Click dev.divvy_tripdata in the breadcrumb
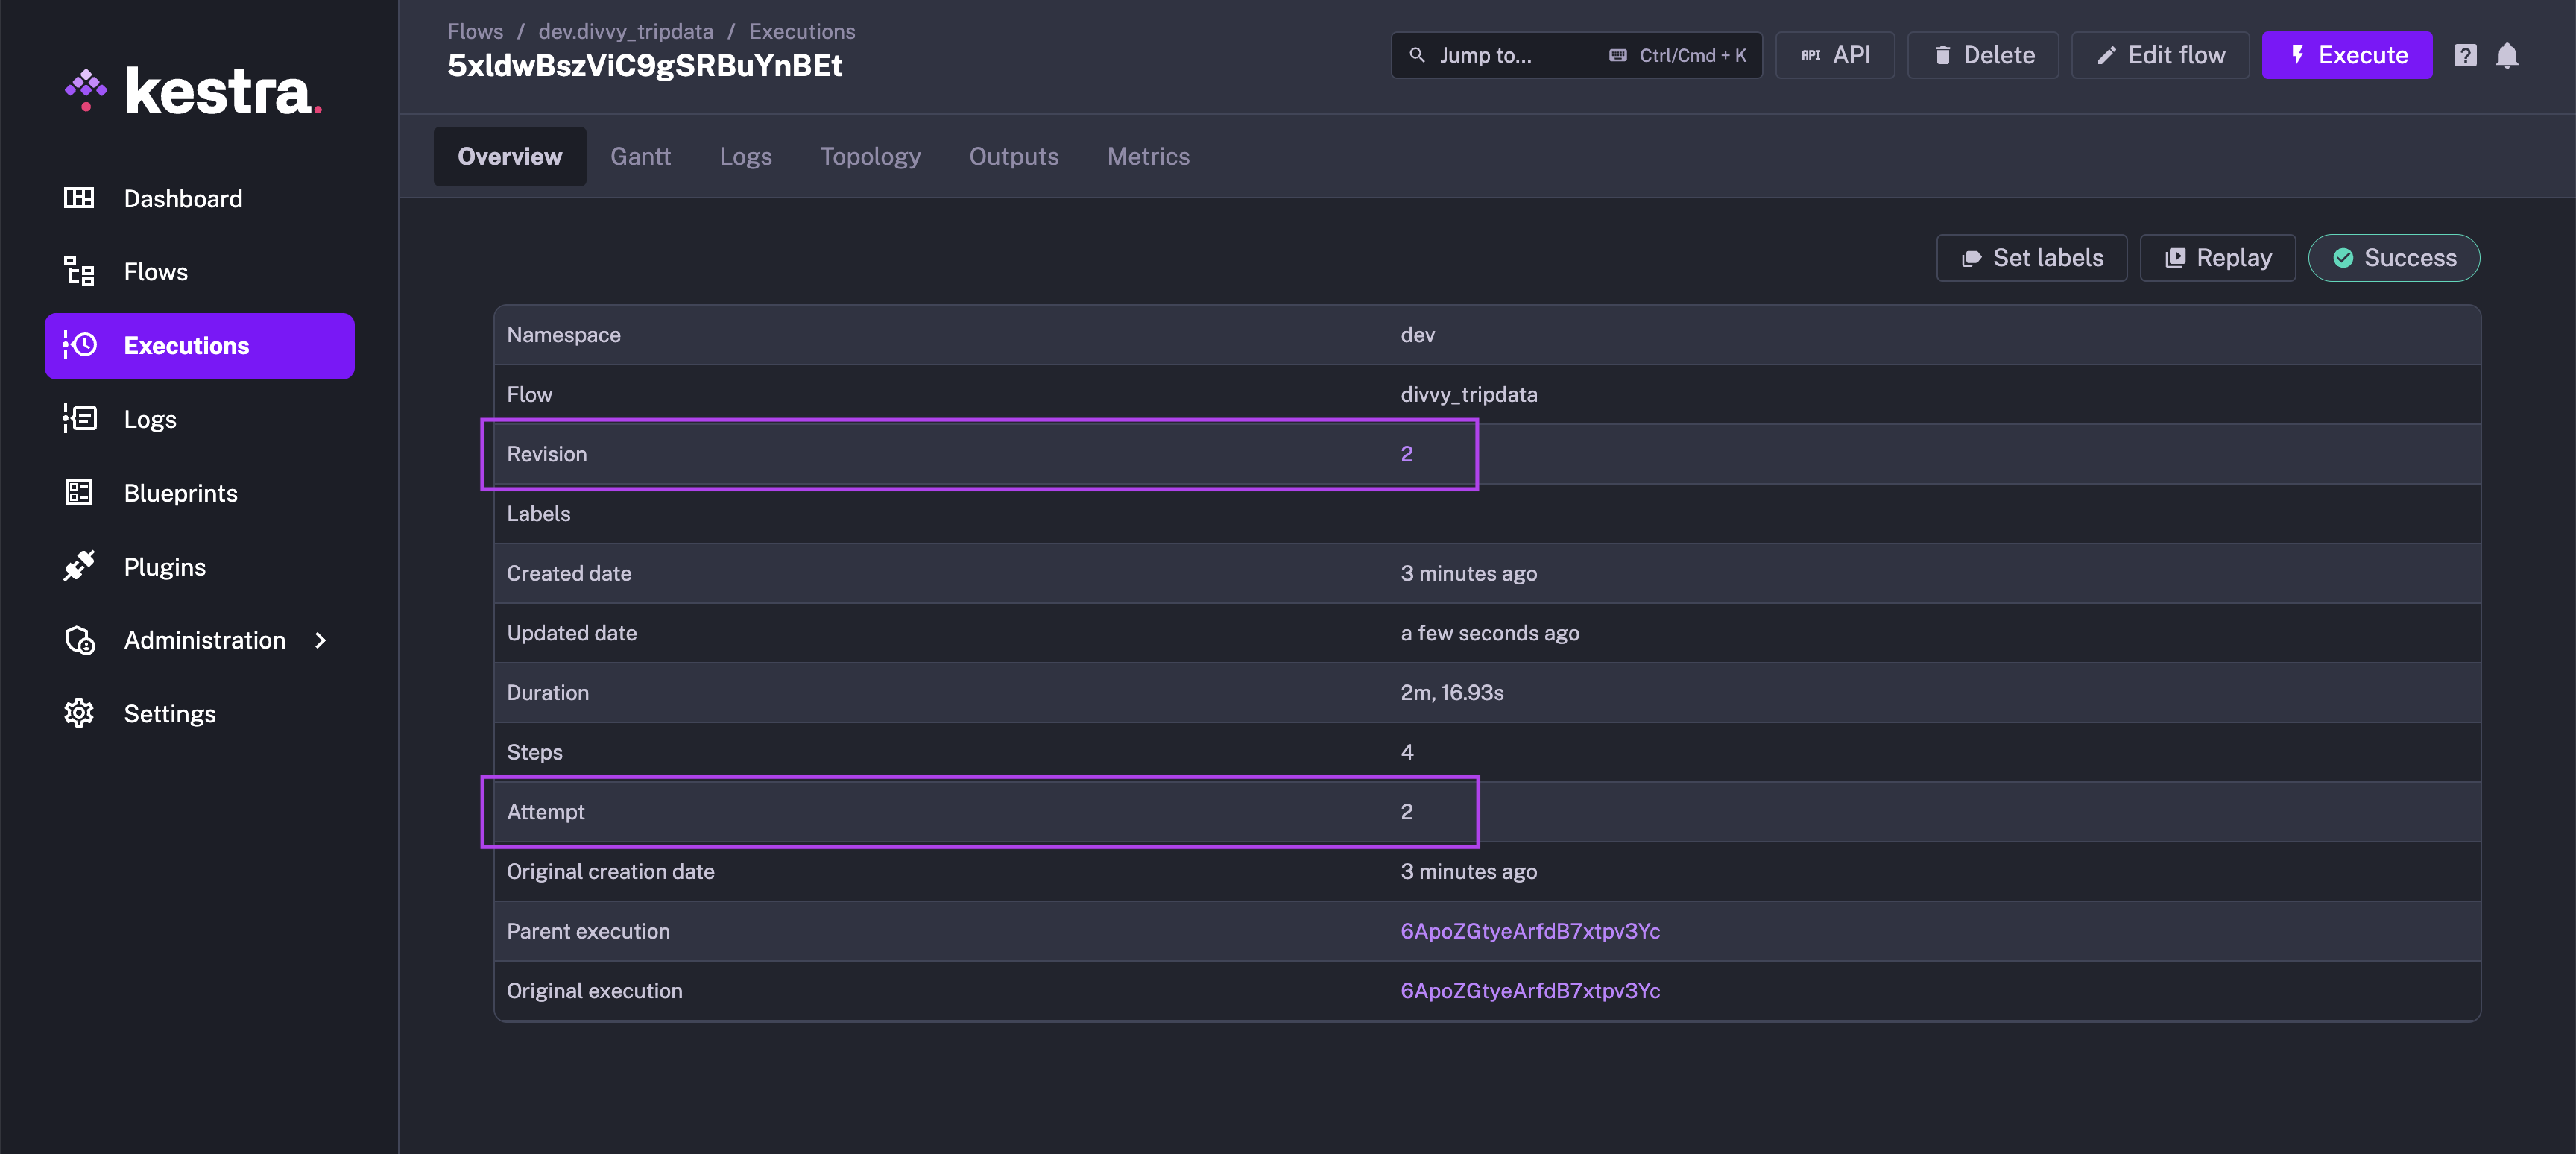 coord(625,31)
